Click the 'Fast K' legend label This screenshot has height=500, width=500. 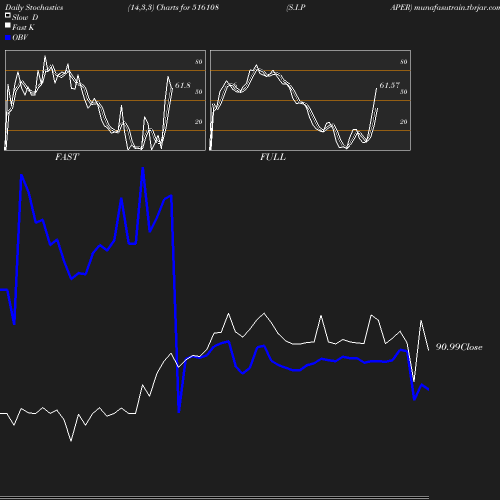click(23, 27)
